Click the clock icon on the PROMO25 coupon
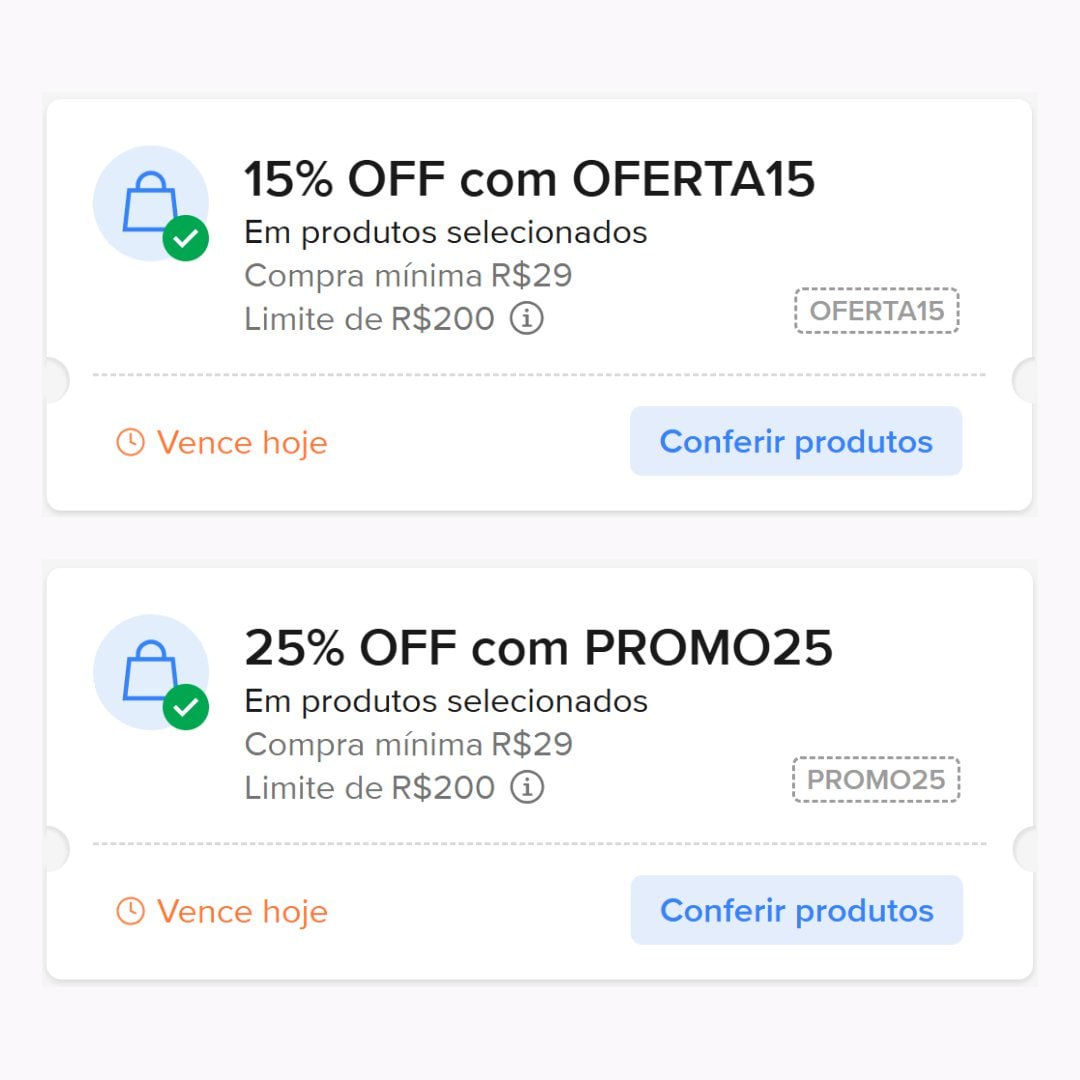This screenshot has height=1080, width=1080. [130, 911]
